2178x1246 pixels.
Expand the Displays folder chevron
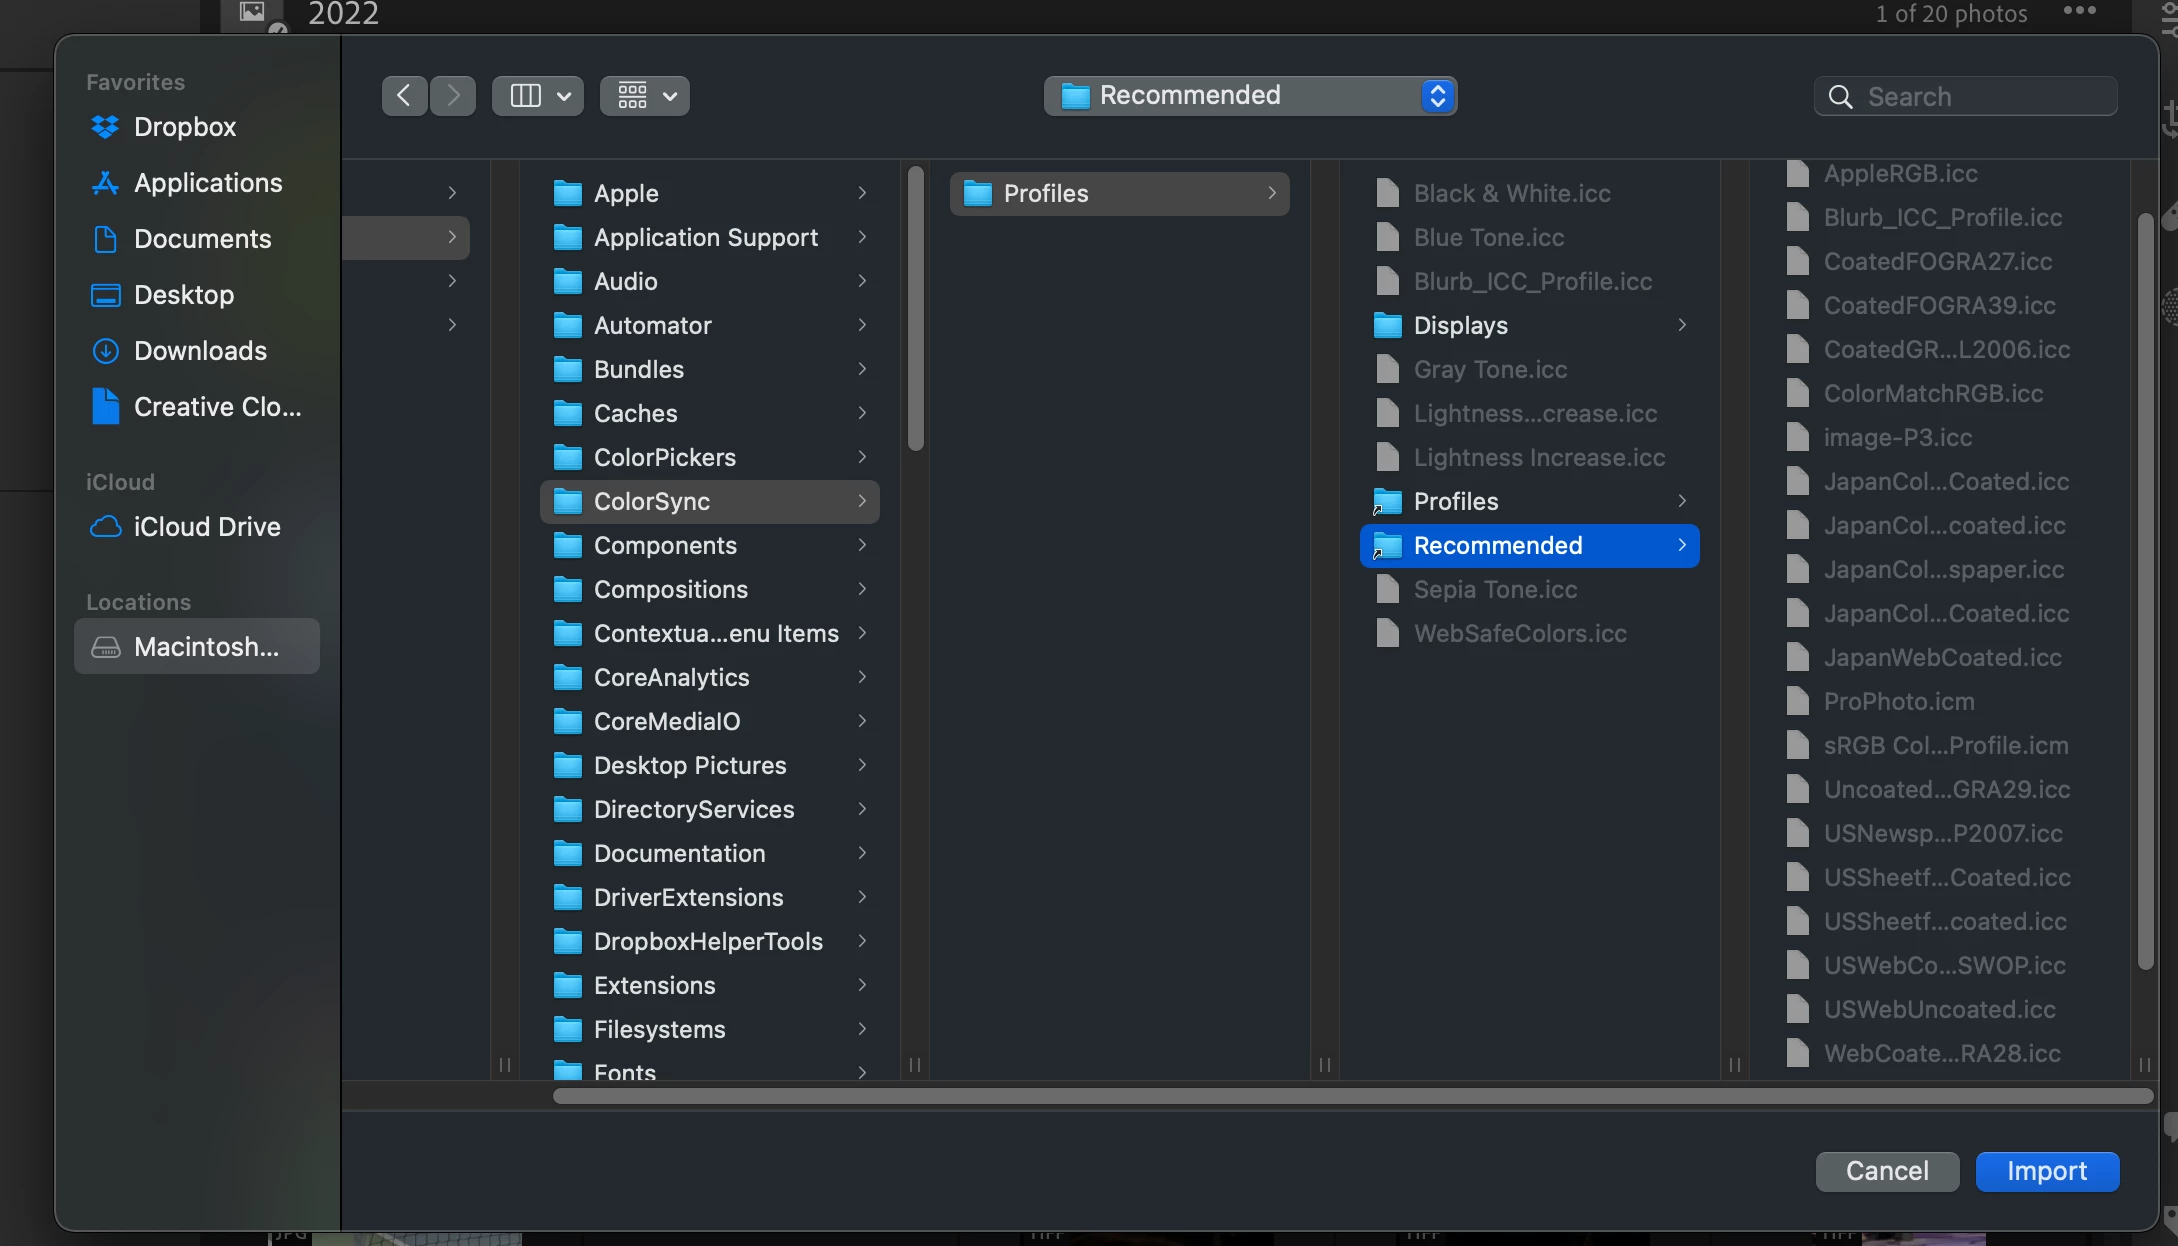click(1682, 325)
